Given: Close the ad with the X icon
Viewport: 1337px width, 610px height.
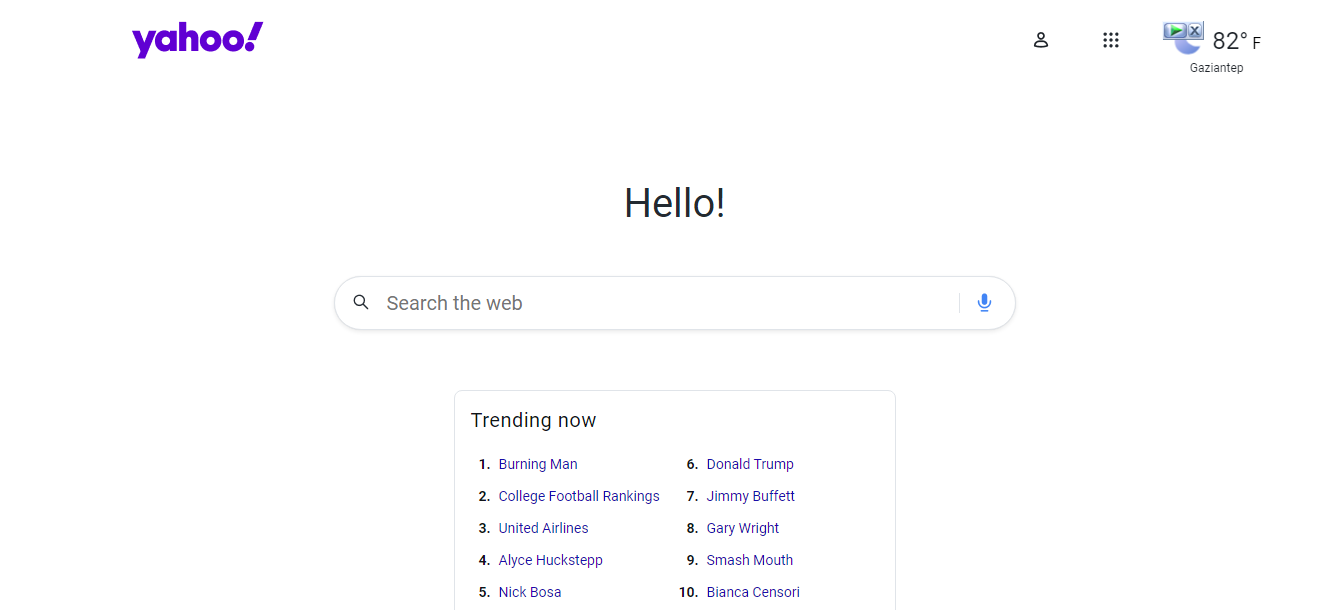Looking at the screenshot, I should click(x=1195, y=31).
